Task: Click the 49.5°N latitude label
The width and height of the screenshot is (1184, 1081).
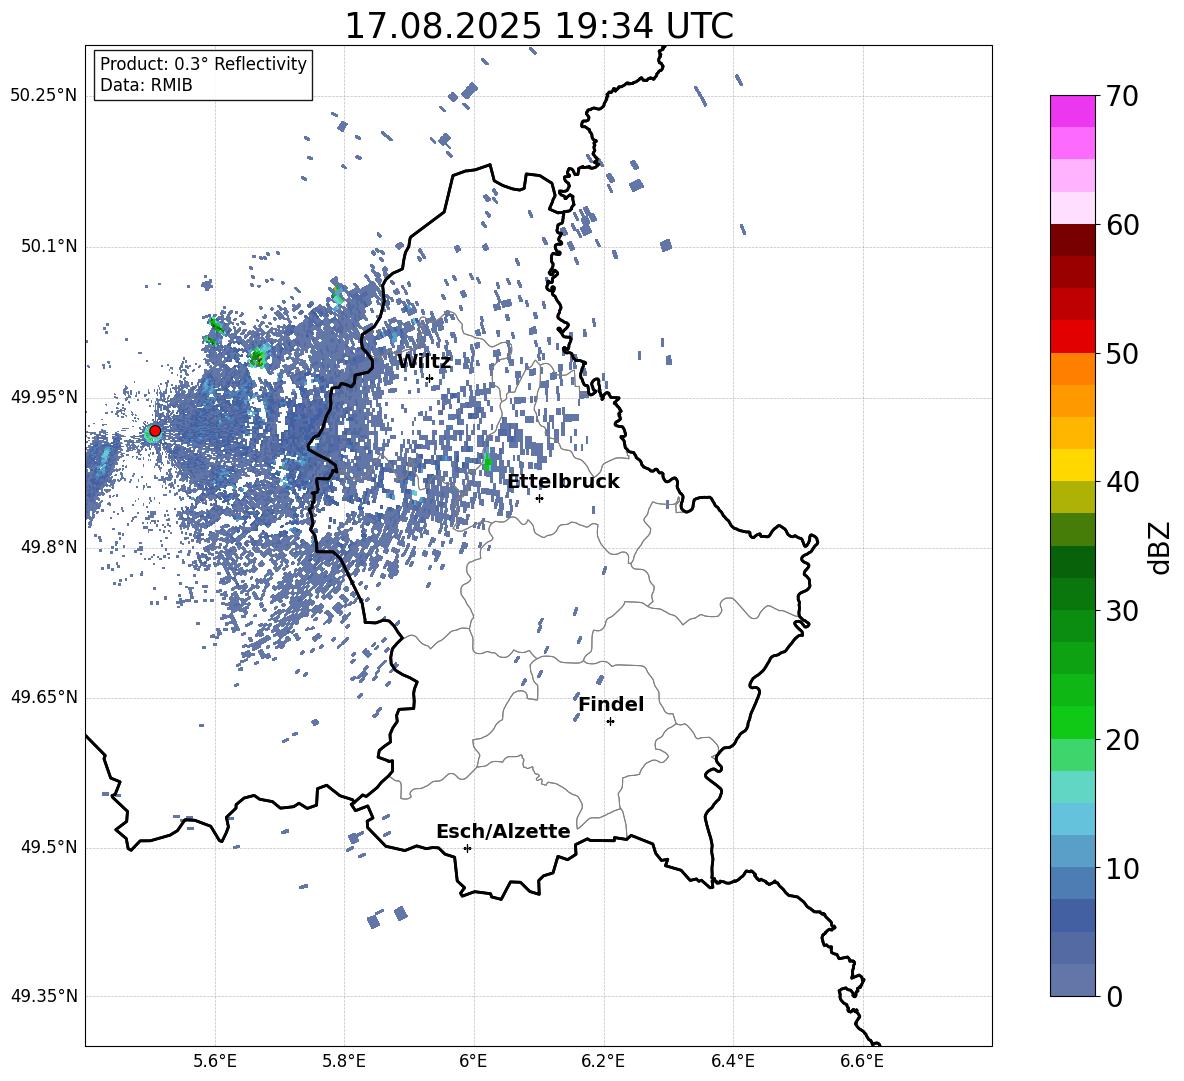Action: coord(48,847)
